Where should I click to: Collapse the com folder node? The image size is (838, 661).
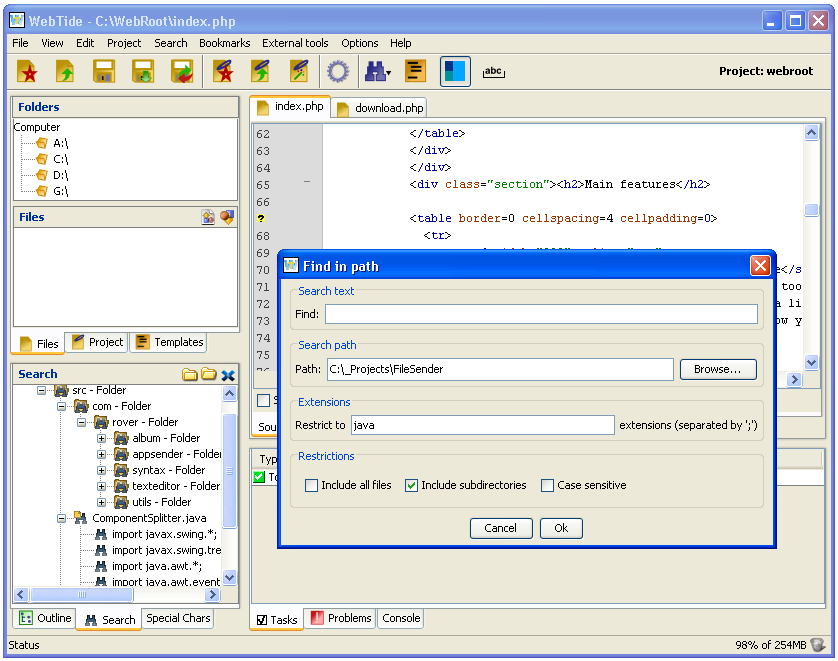pyautogui.click(x=61, y=406)
